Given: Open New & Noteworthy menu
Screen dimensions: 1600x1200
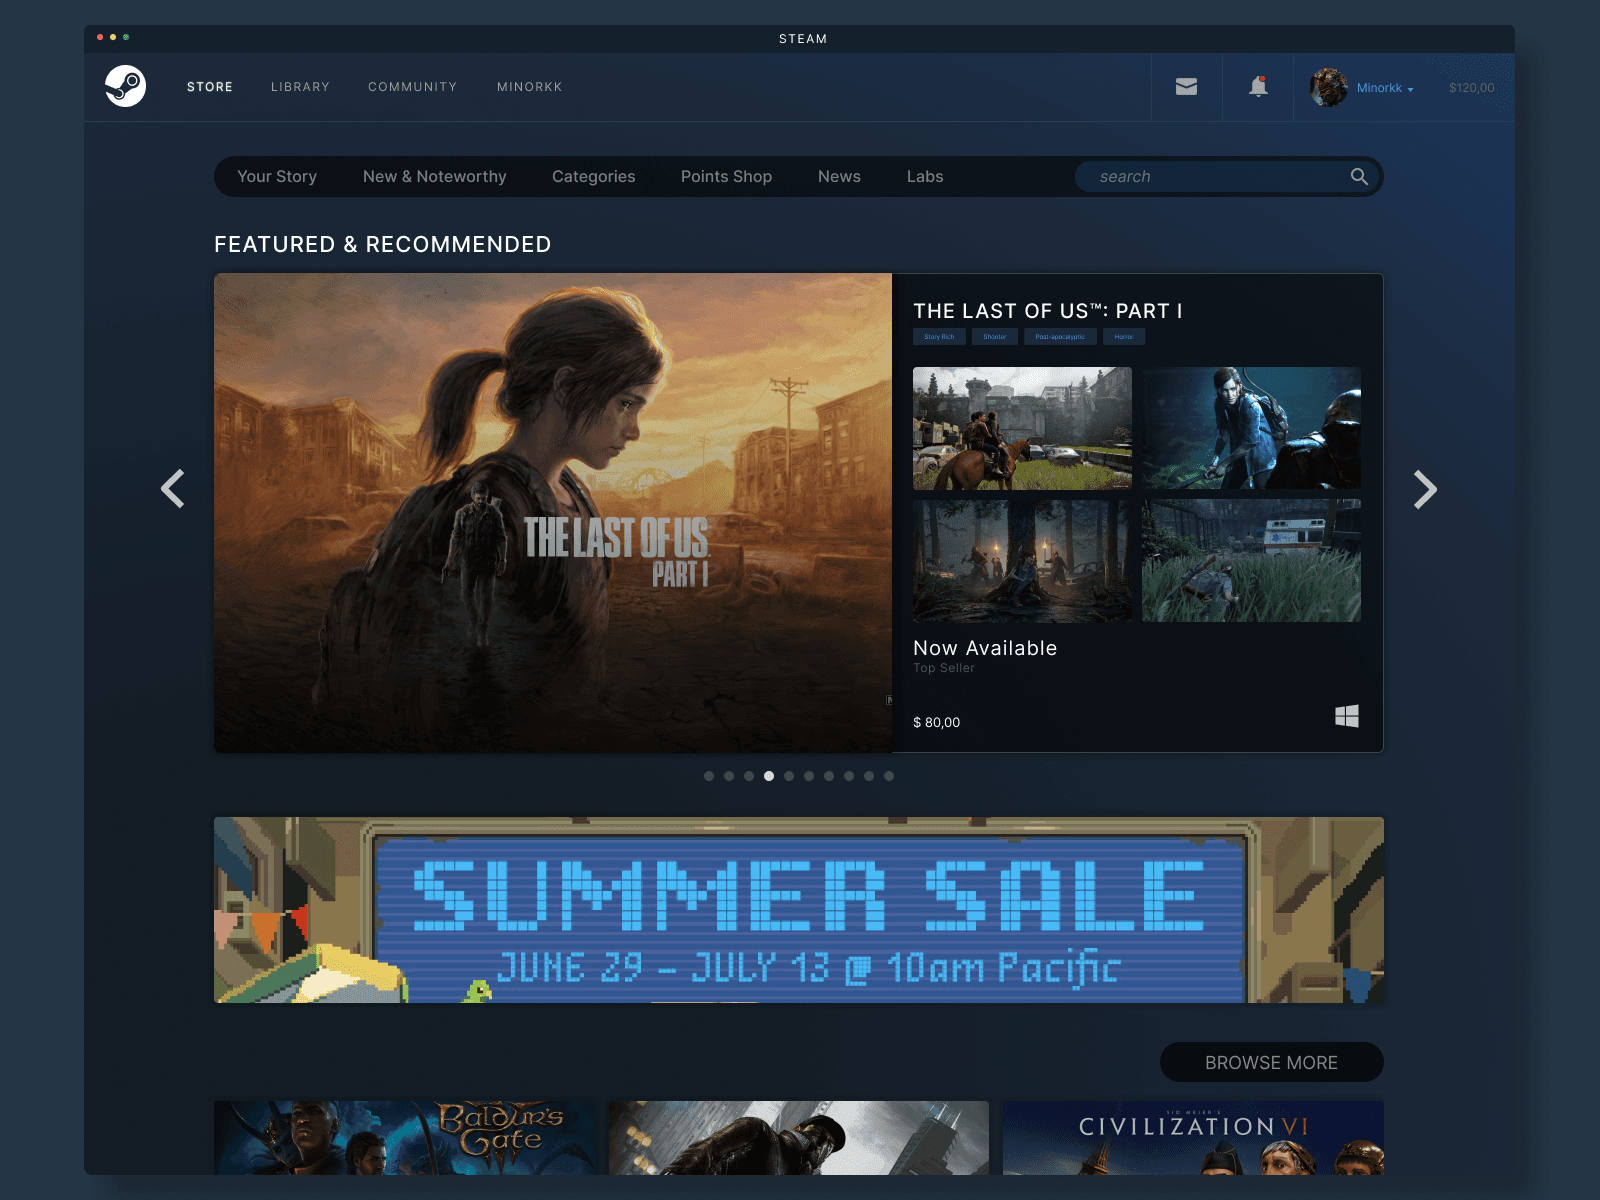Looking at the screenshot, I should tap(435, 176).
